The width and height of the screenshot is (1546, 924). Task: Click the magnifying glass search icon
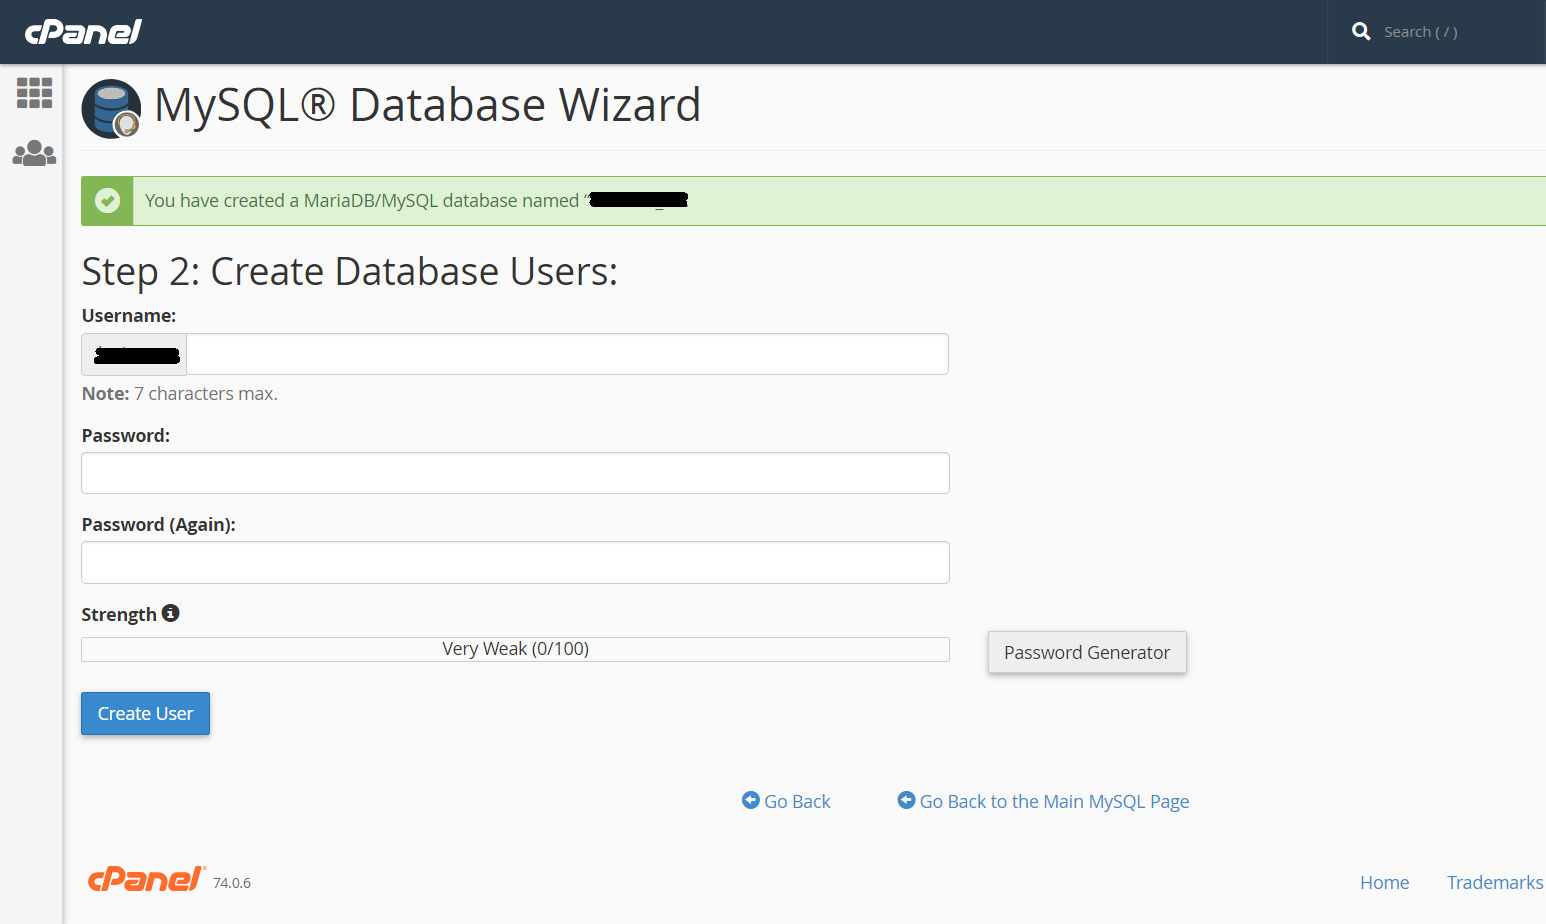[1360, 32]
